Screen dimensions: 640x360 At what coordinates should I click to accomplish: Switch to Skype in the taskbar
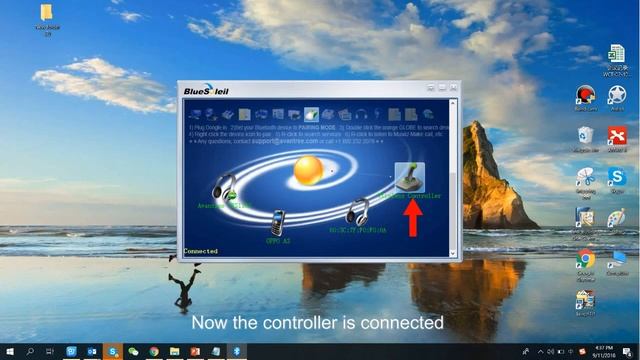tap(113, 351)
